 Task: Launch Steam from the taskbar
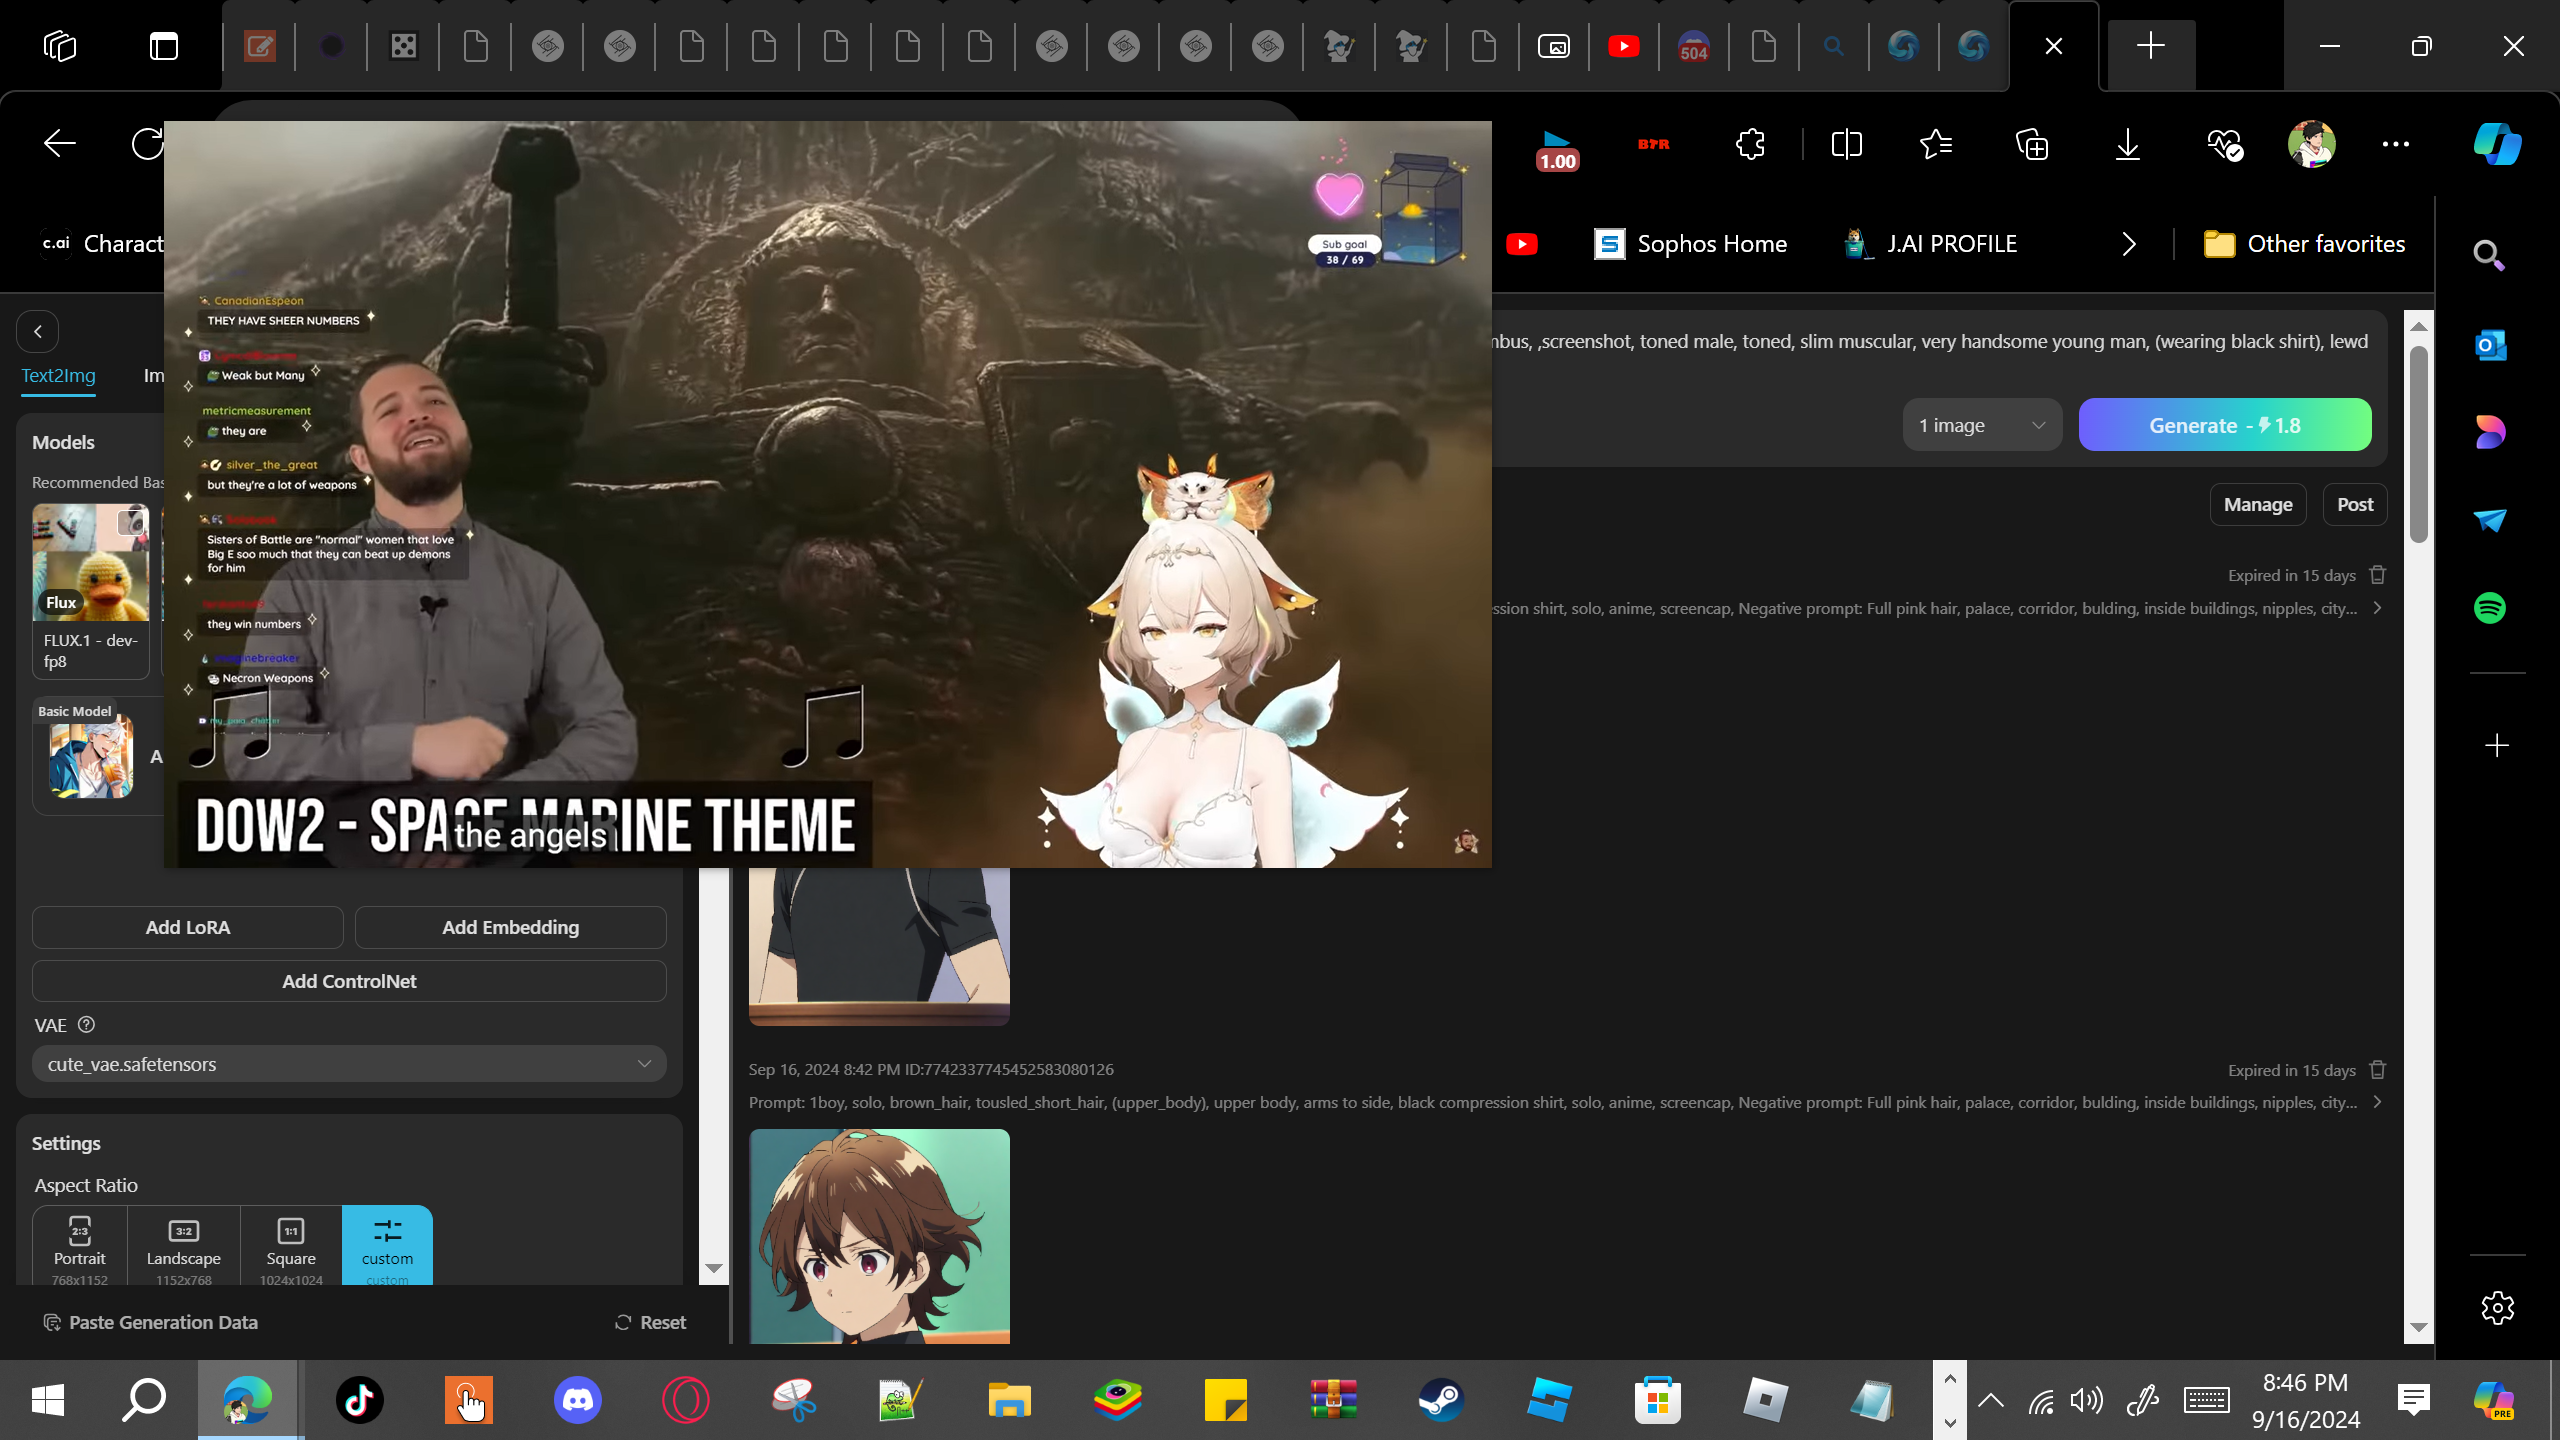pos(1441,1400)
